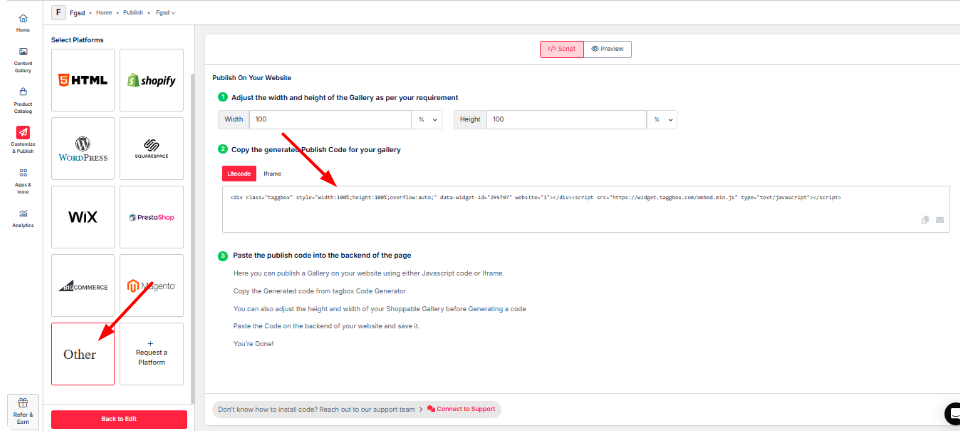Image resolution: width=960 pixels, height=436 pixels.
Task: Click Back to Edit button
Action: pos(119,419)
